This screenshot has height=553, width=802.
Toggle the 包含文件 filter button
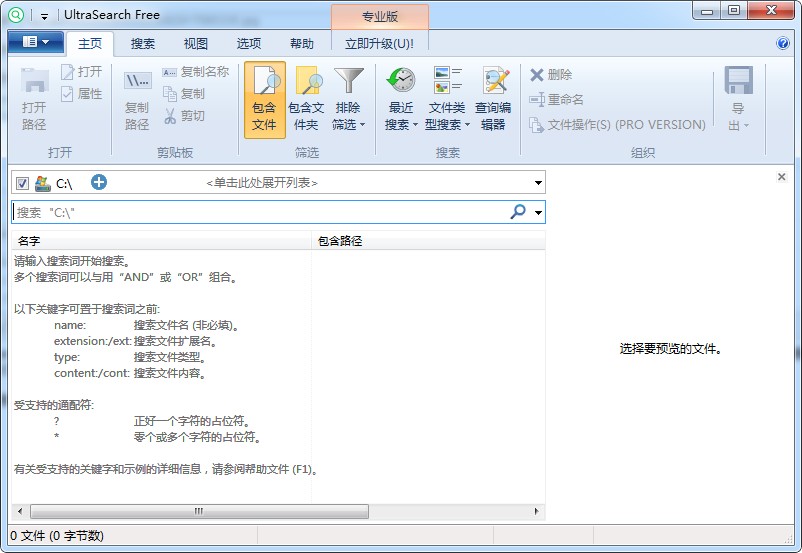tap(264, 100)
